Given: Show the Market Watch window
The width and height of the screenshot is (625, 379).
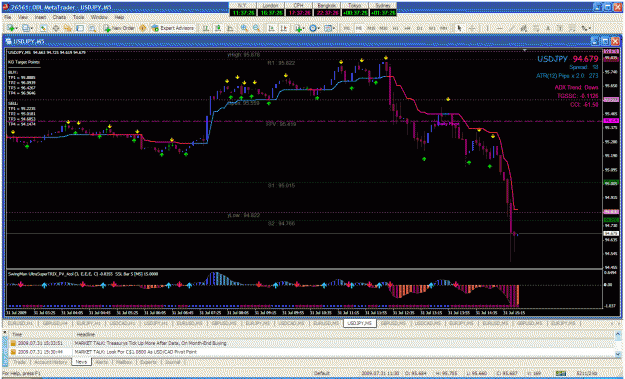Looking at the screenshot, I should (x=43, y=28).
